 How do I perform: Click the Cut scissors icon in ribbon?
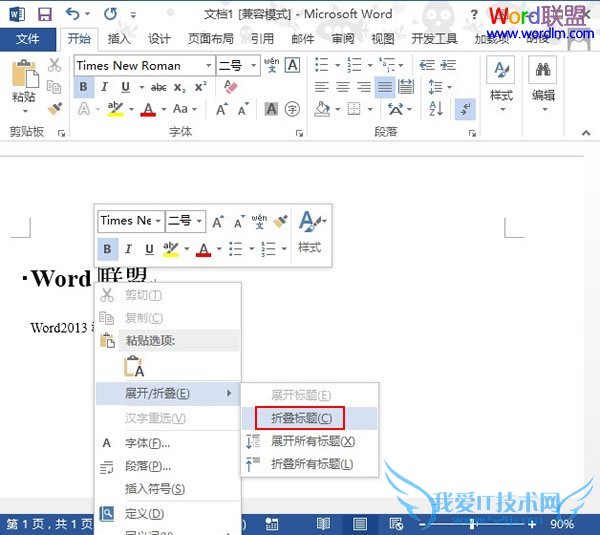click(x=54, y=65)
